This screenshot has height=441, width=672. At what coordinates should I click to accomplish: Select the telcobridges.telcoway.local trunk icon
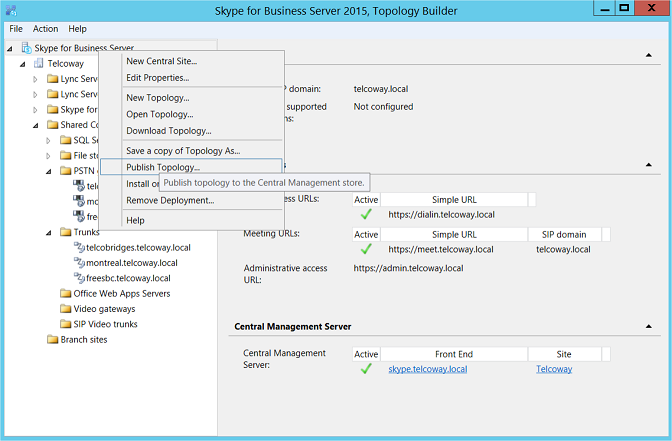click(79, 247)
